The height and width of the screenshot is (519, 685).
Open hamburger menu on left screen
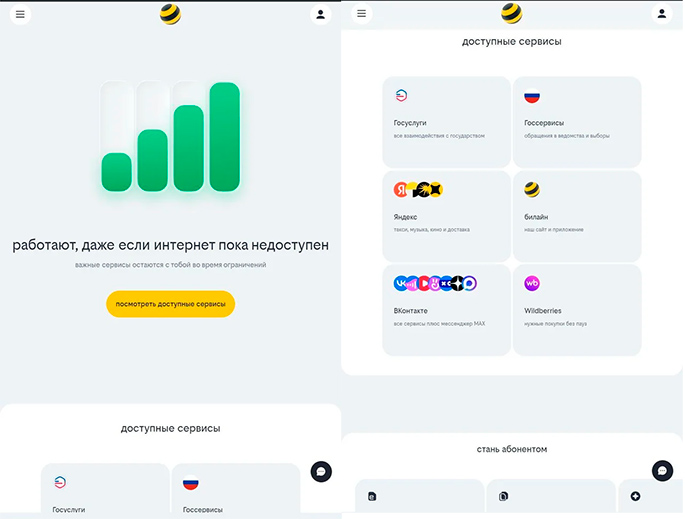[20, 14]
